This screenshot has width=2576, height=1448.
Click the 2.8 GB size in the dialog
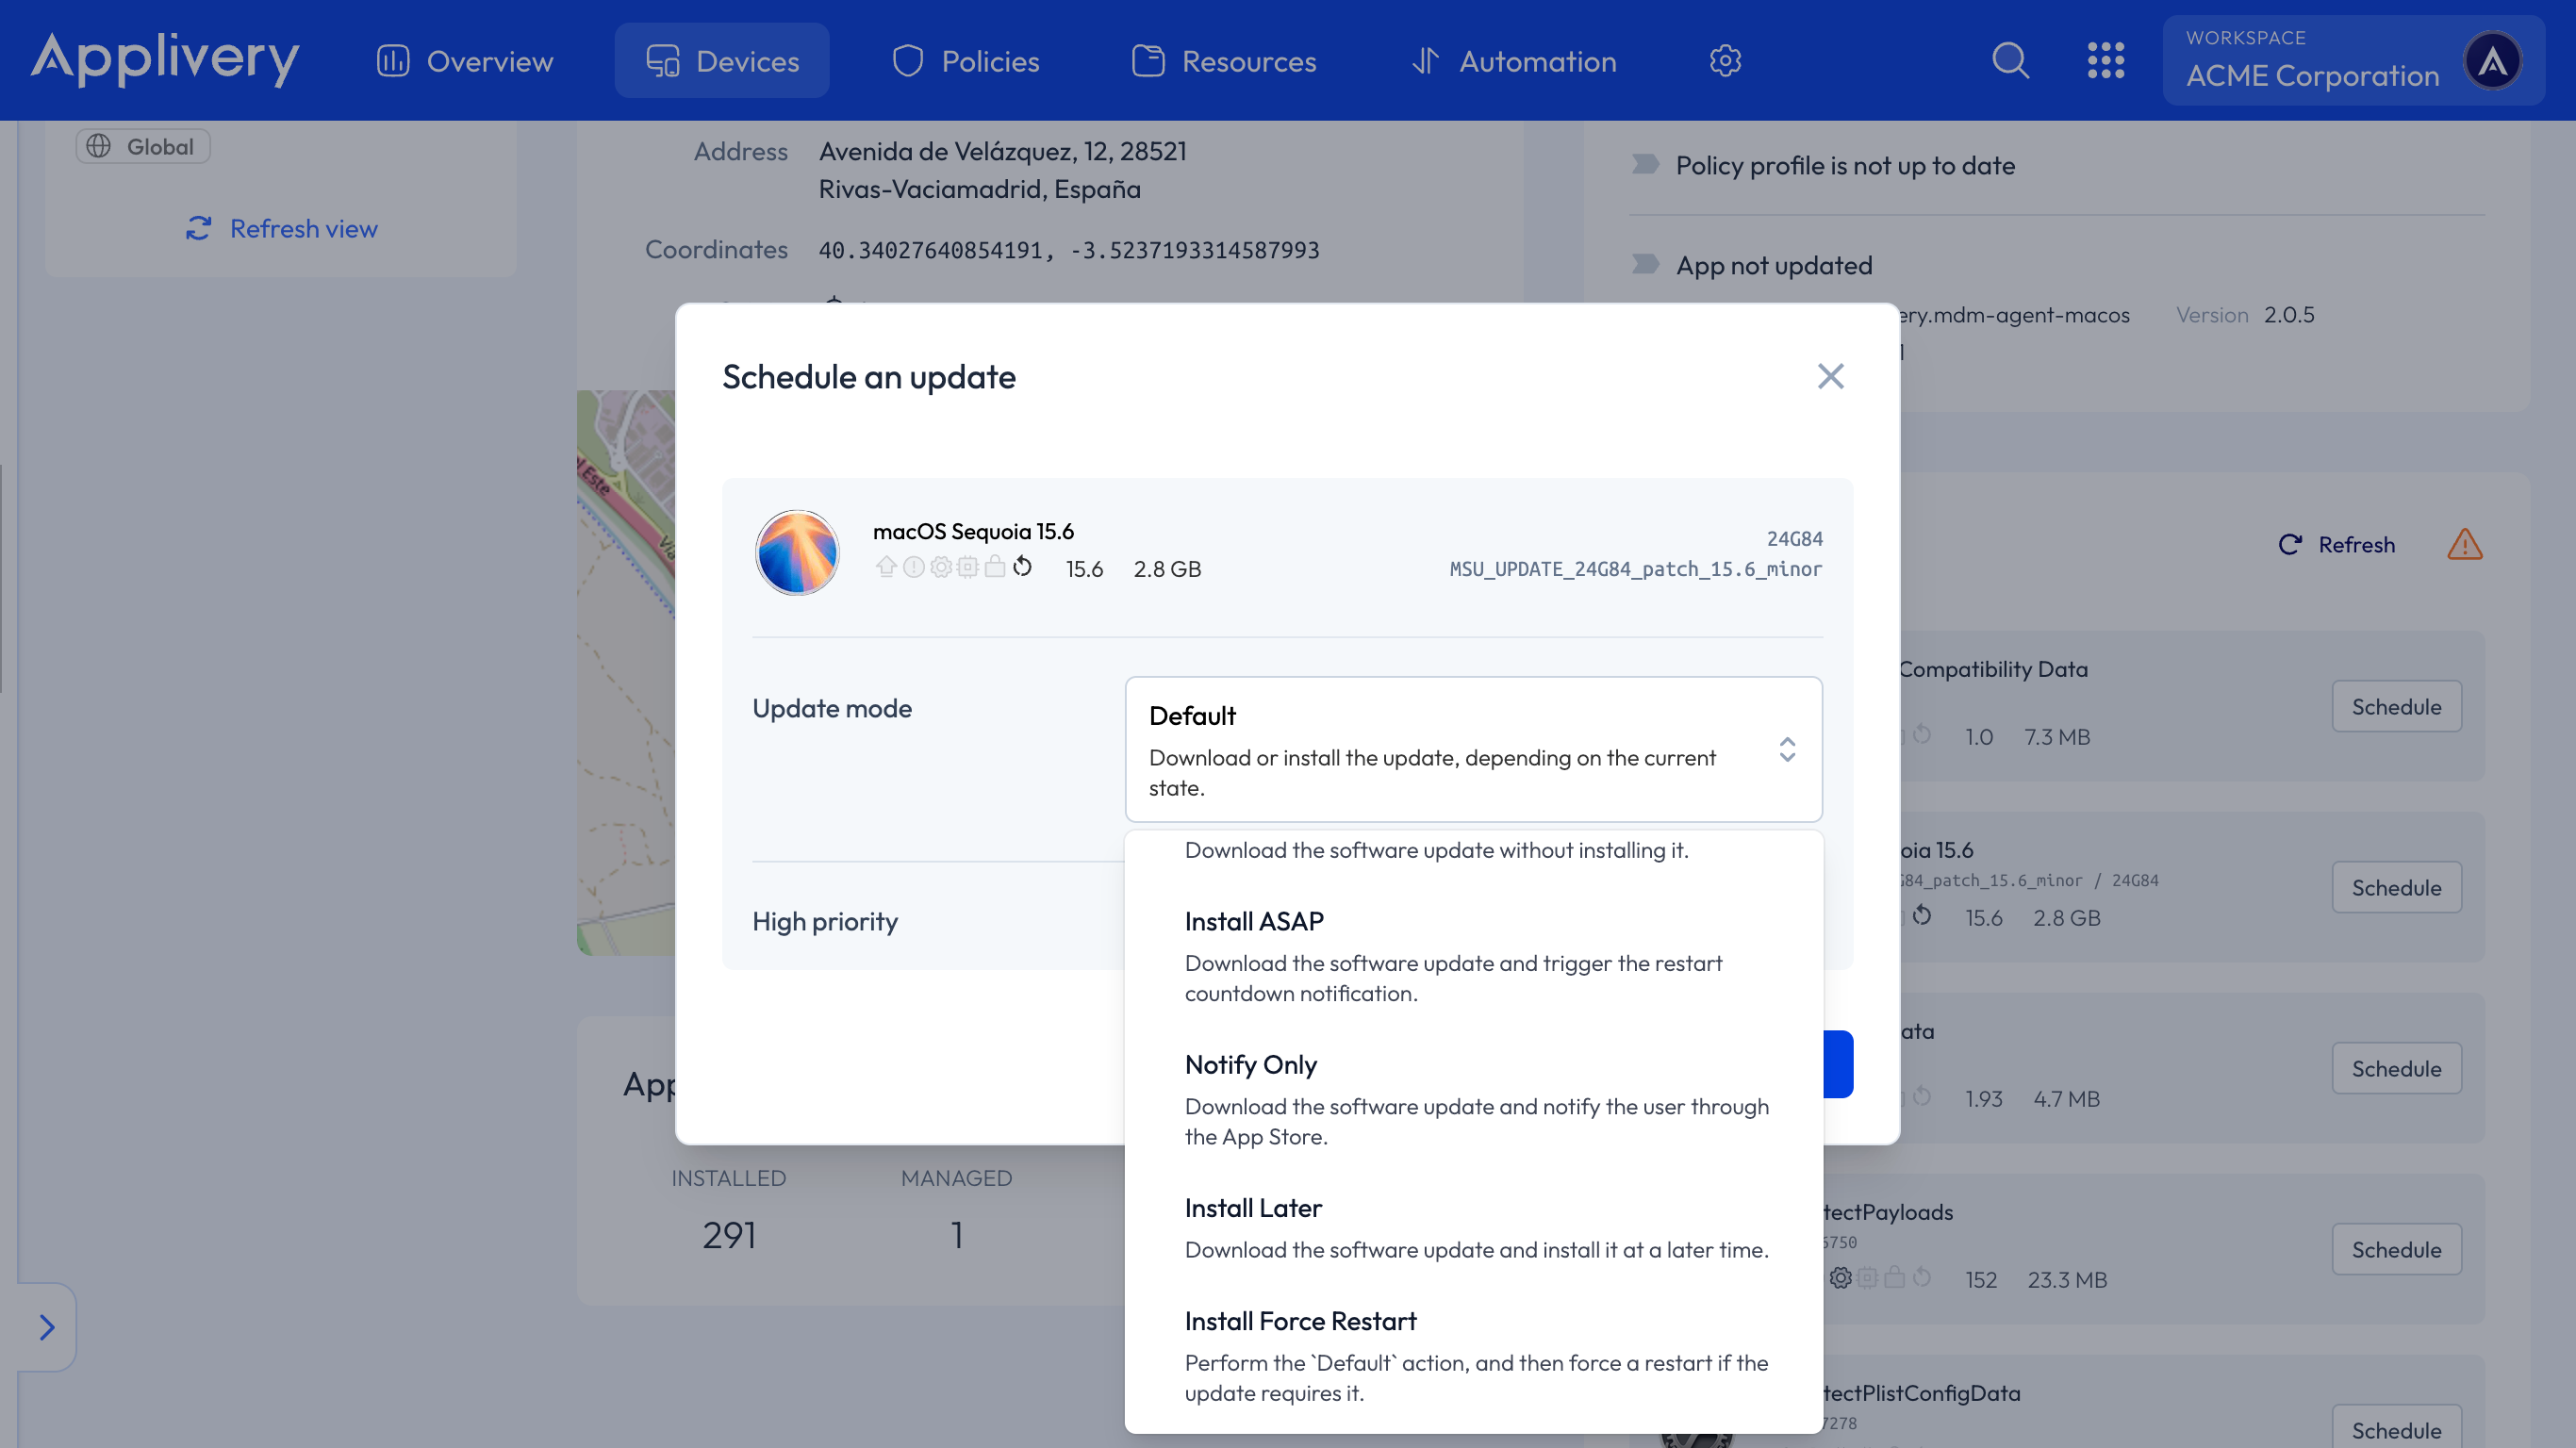1167,569
